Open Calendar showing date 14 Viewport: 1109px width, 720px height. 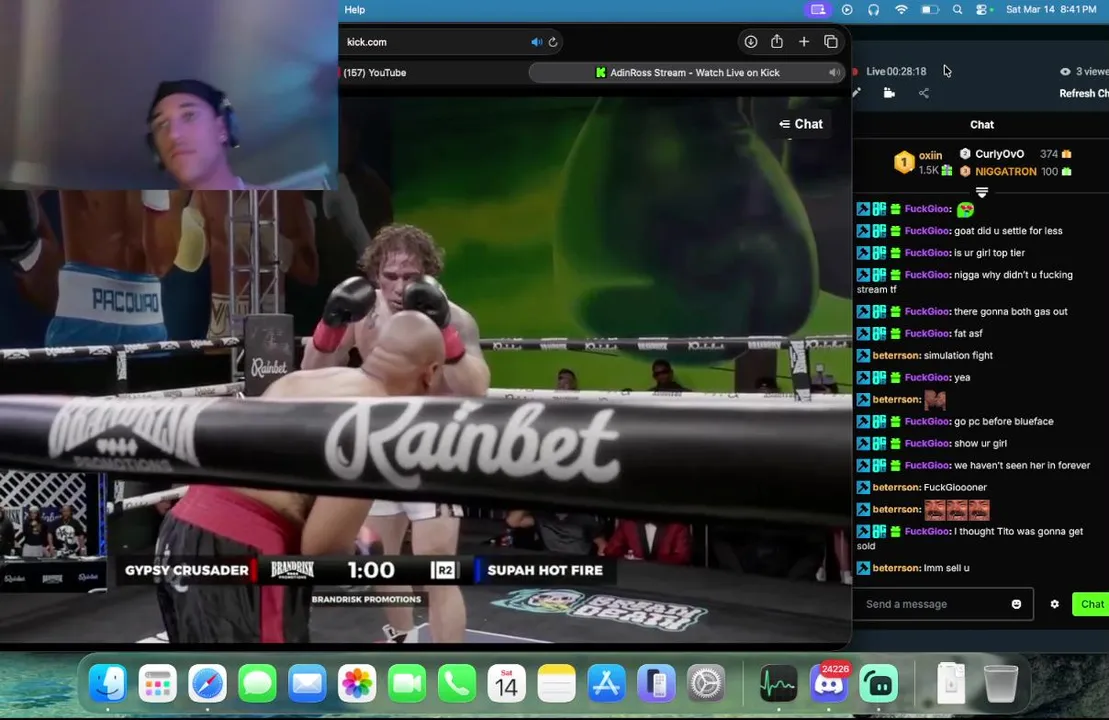(x=506, y=684)
